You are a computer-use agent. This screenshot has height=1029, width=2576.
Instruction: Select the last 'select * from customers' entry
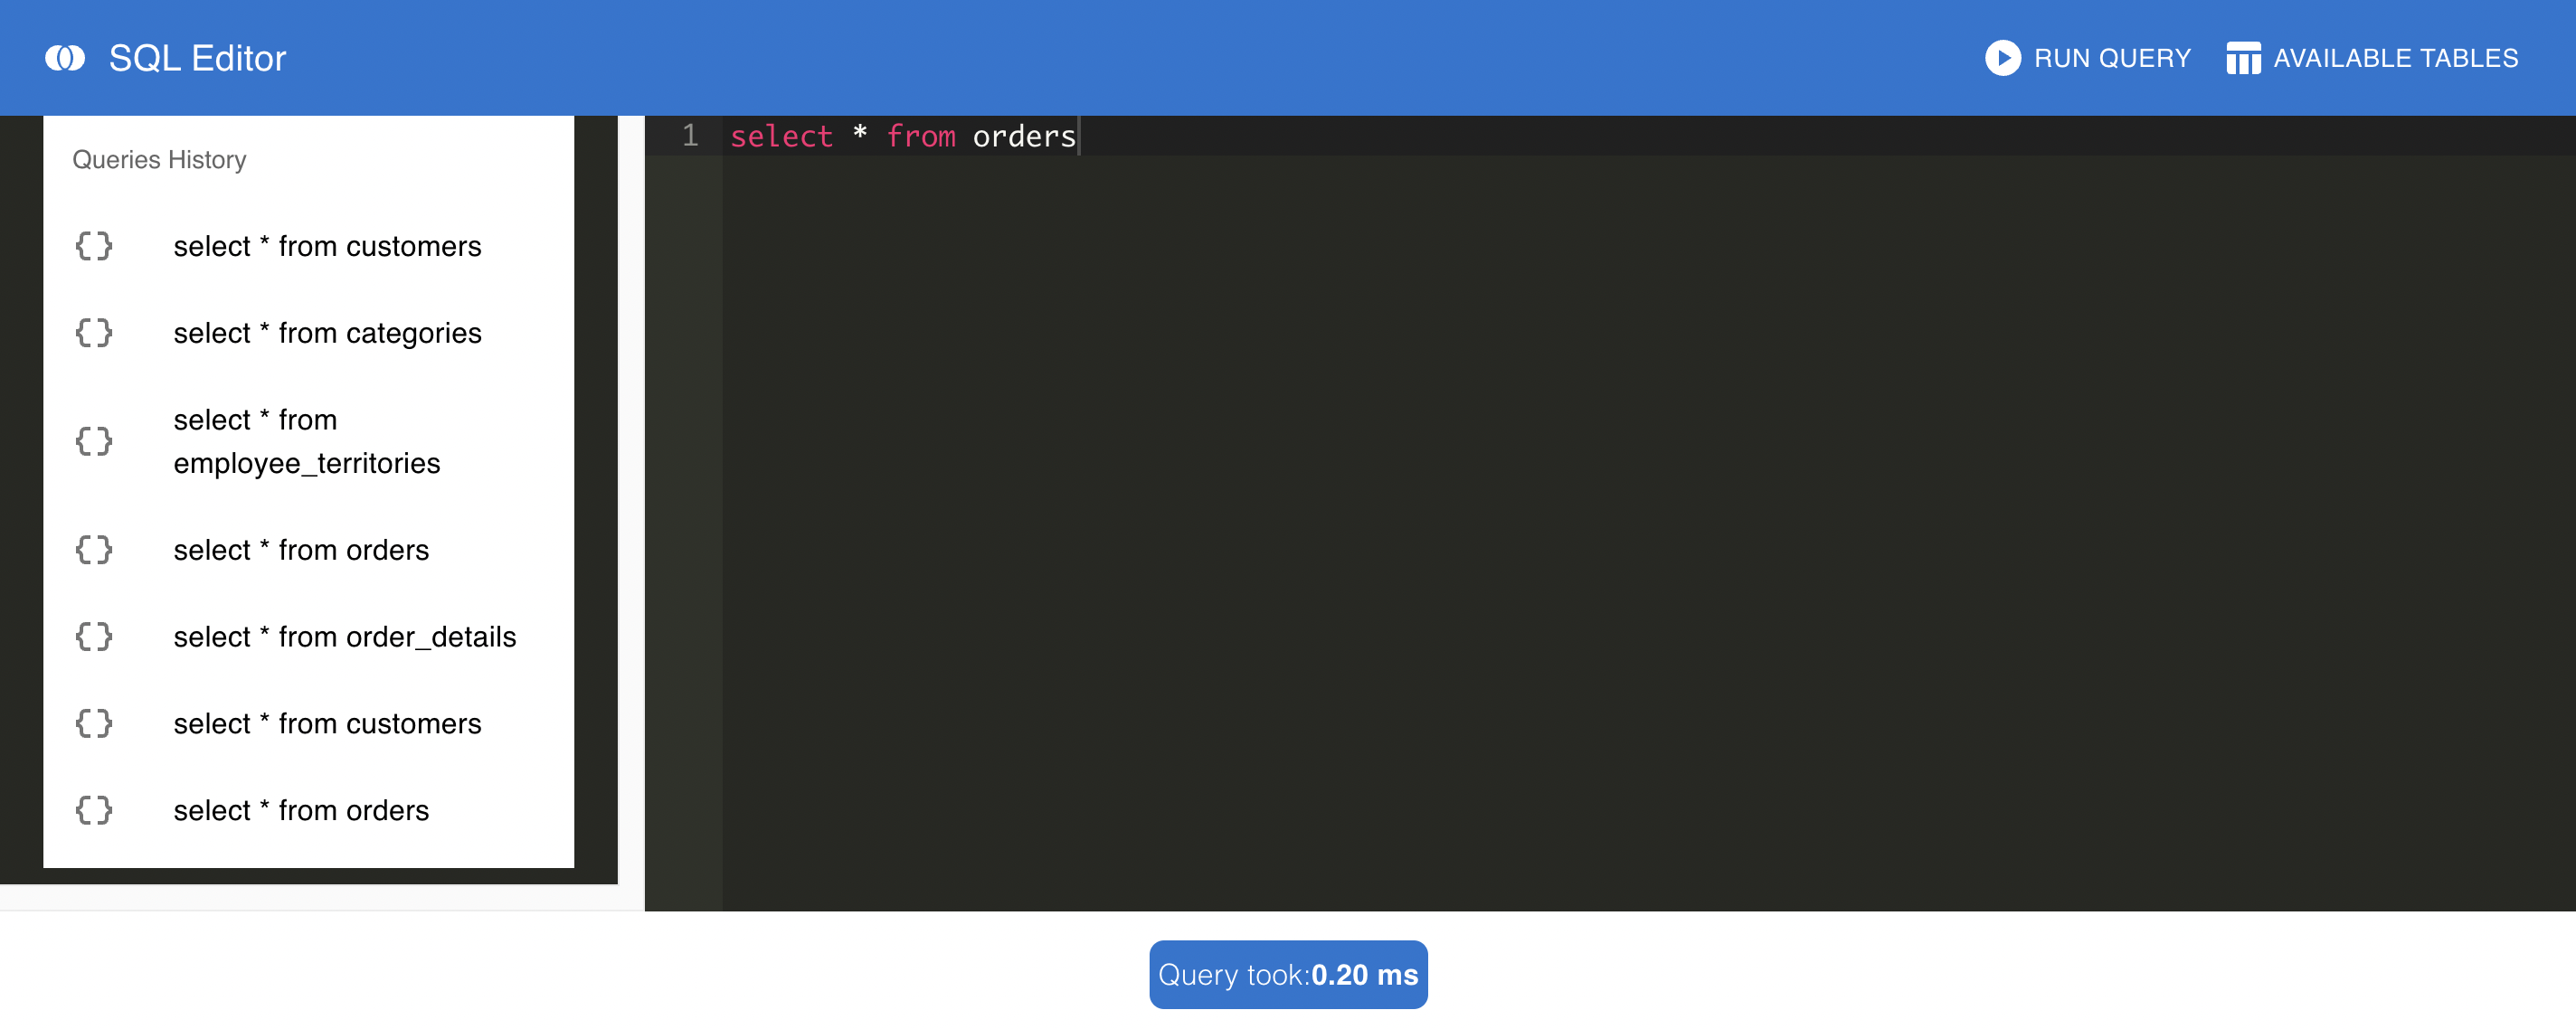327,724
